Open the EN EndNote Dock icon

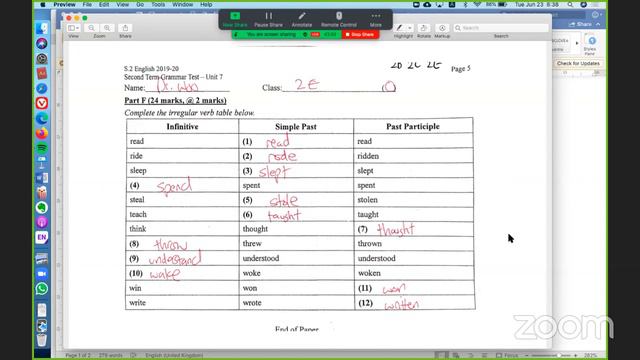pos(42,237)
